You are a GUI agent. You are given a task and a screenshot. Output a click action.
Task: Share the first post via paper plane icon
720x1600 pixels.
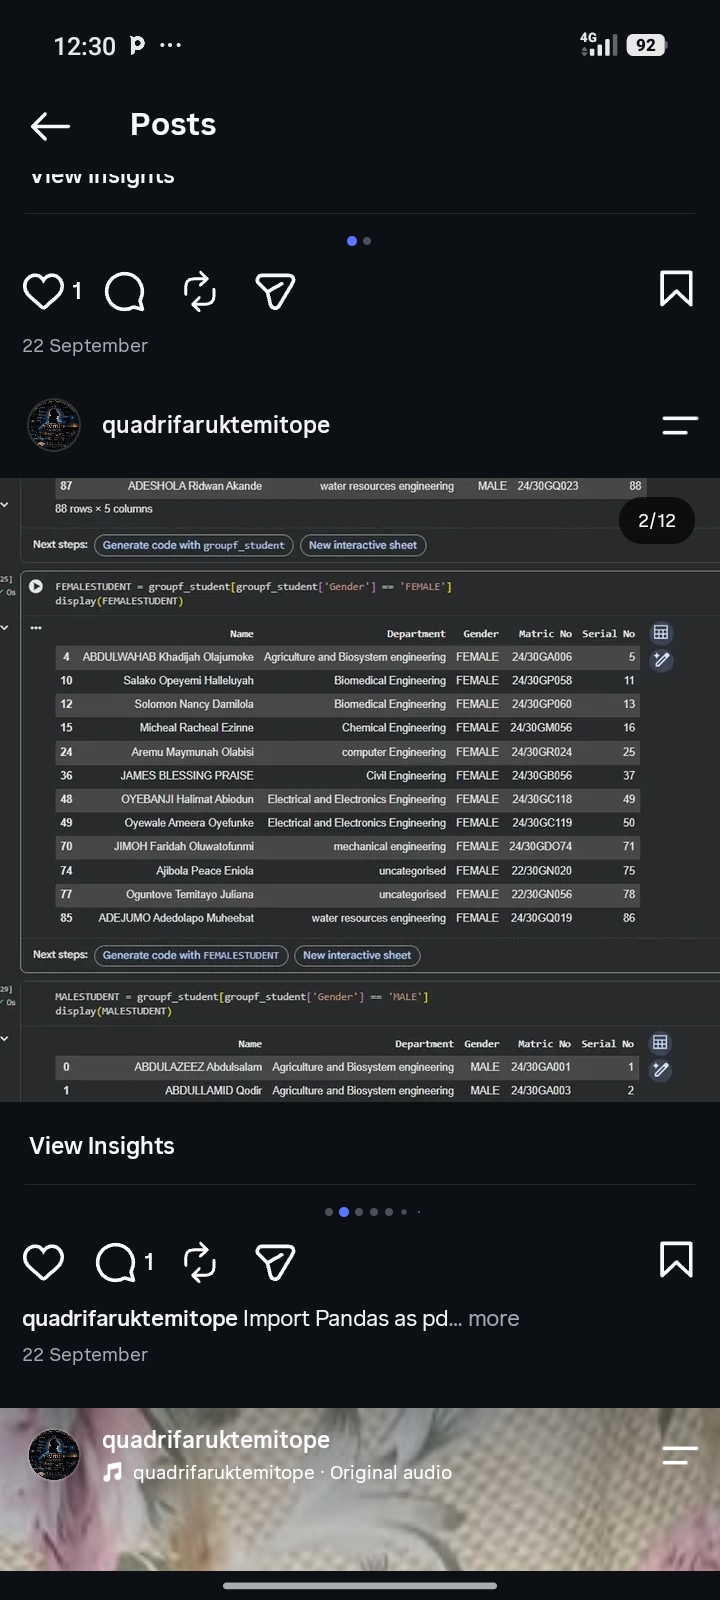275,291
